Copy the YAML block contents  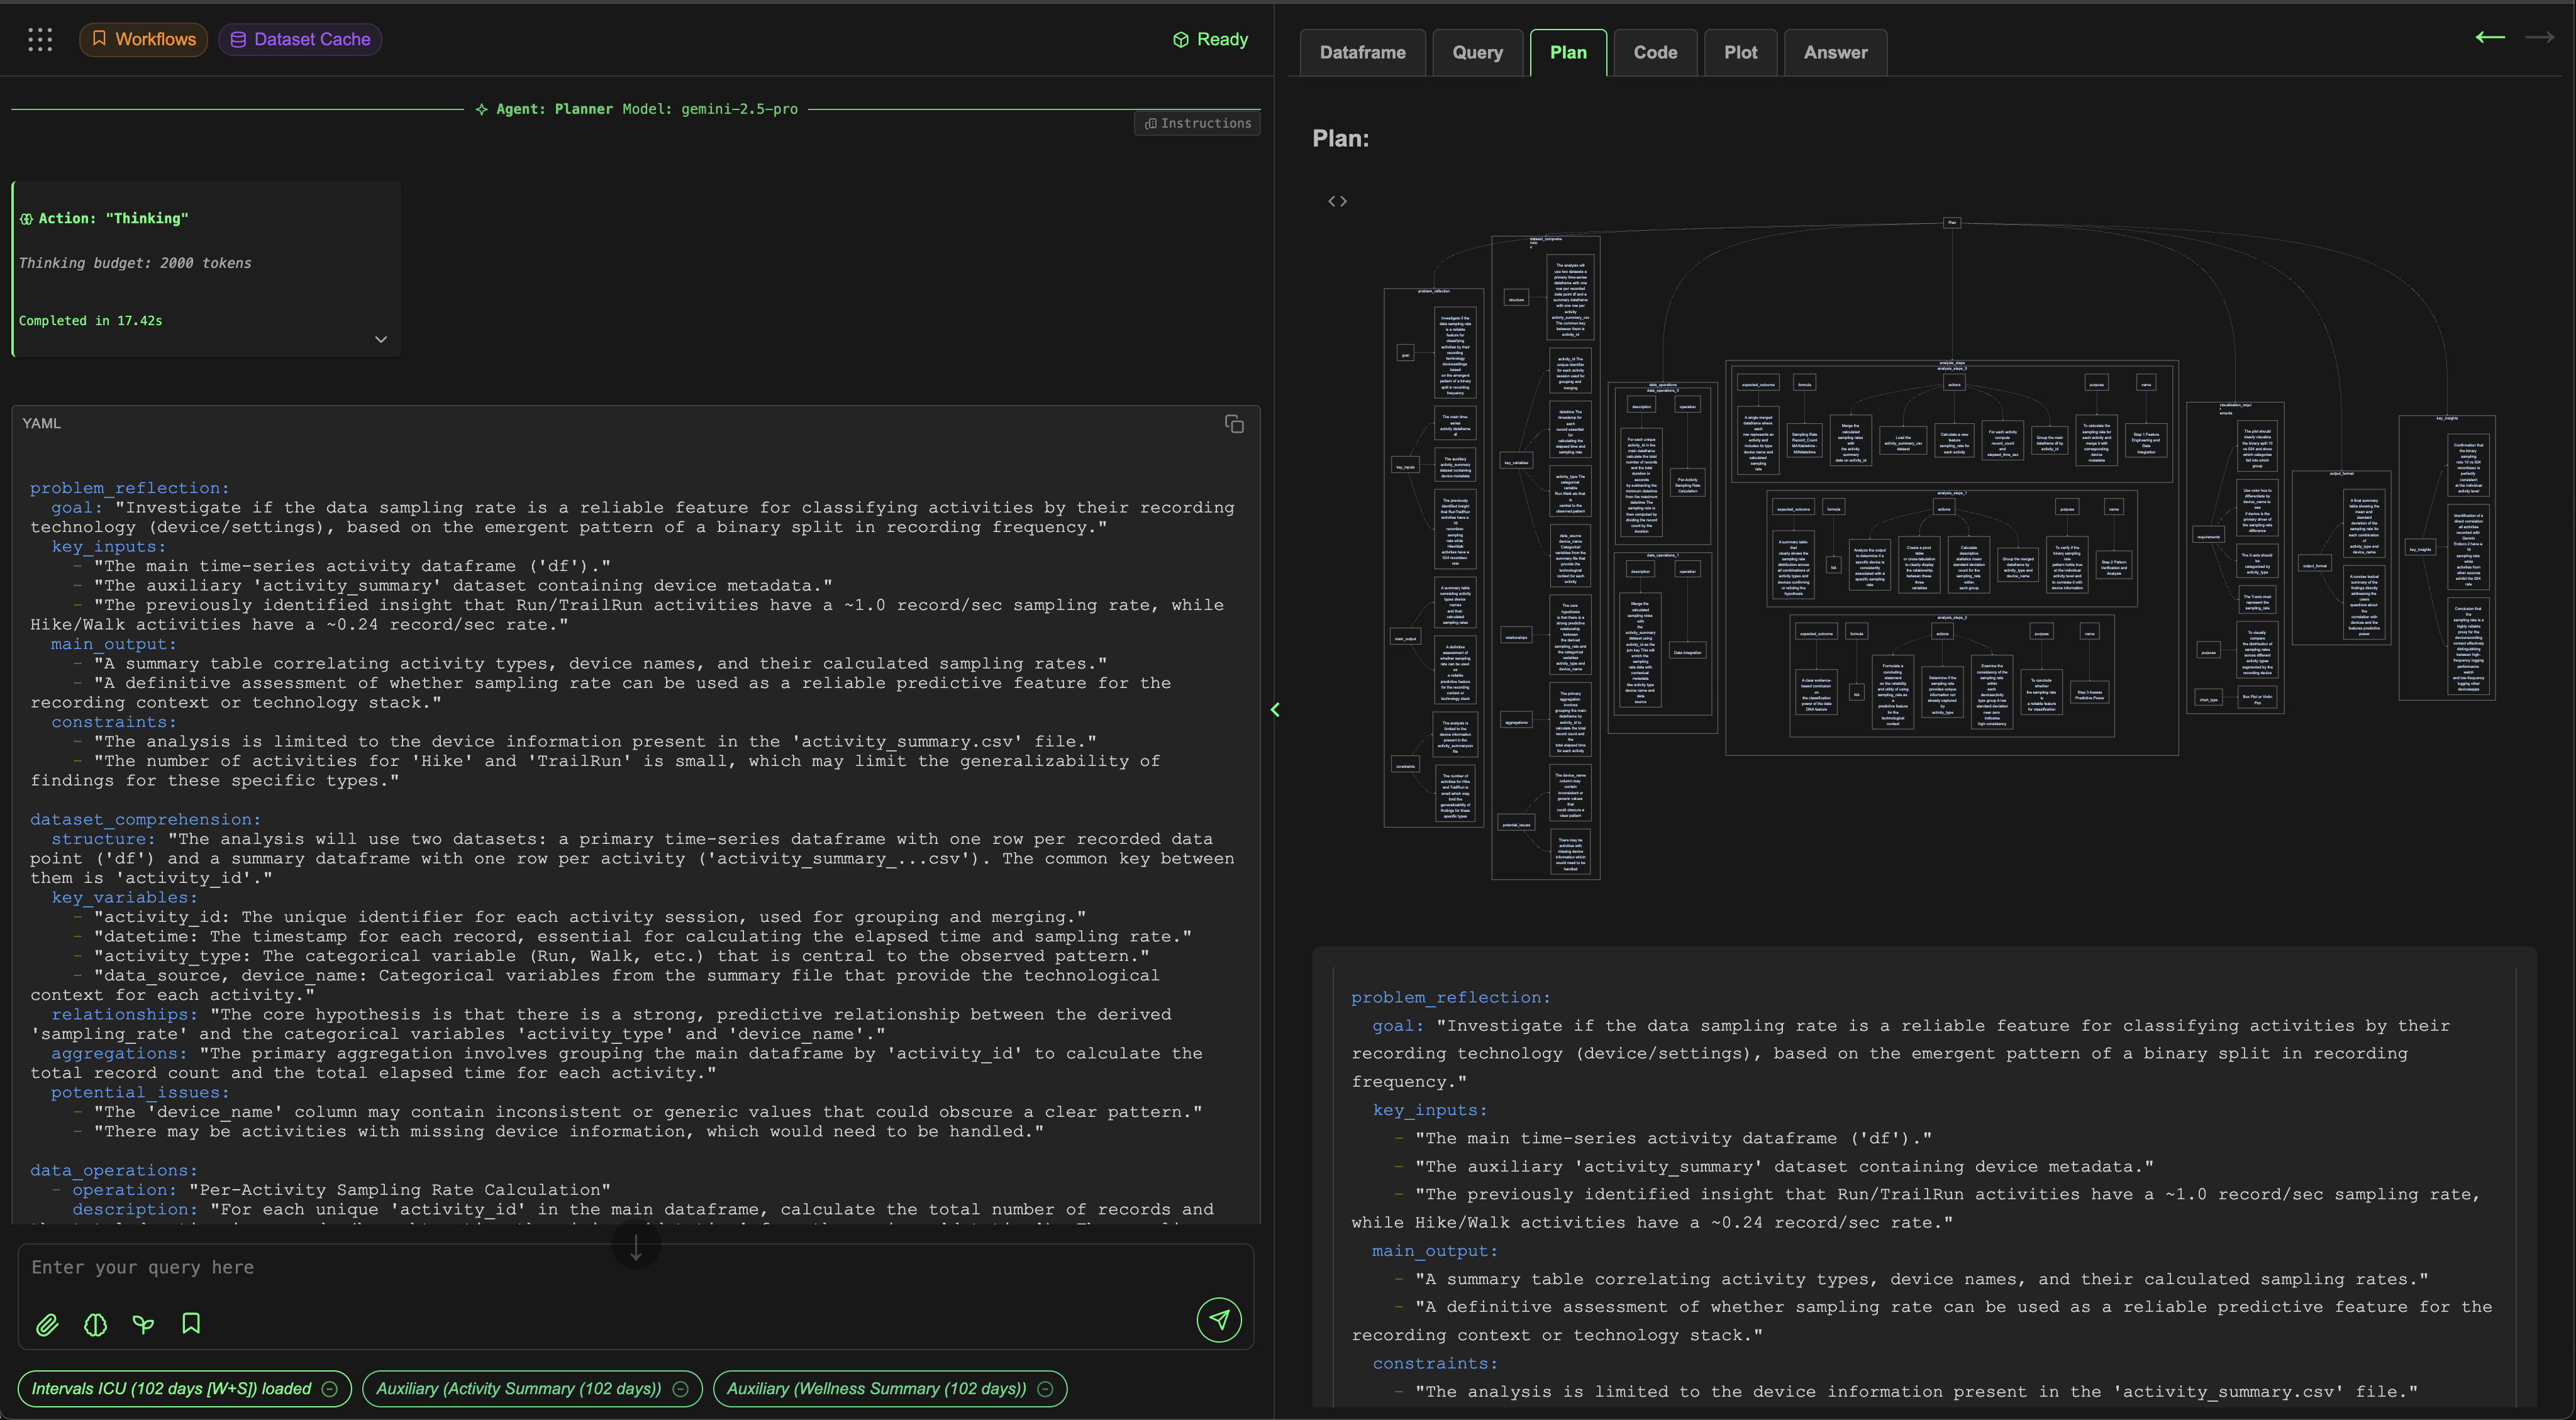click(x=1234, y=424)
